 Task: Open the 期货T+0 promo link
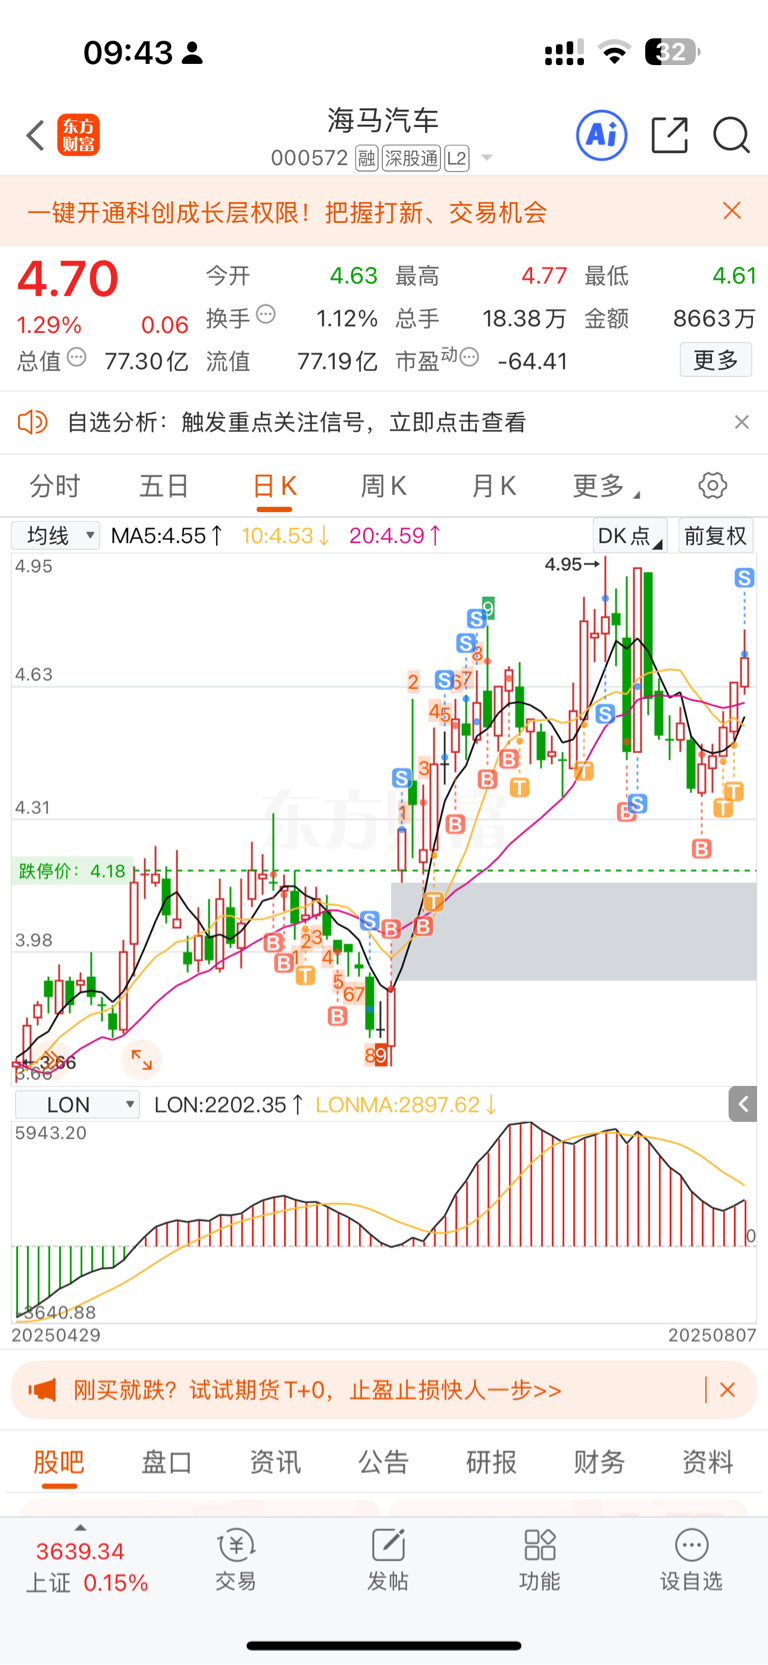click(317, 1390)
